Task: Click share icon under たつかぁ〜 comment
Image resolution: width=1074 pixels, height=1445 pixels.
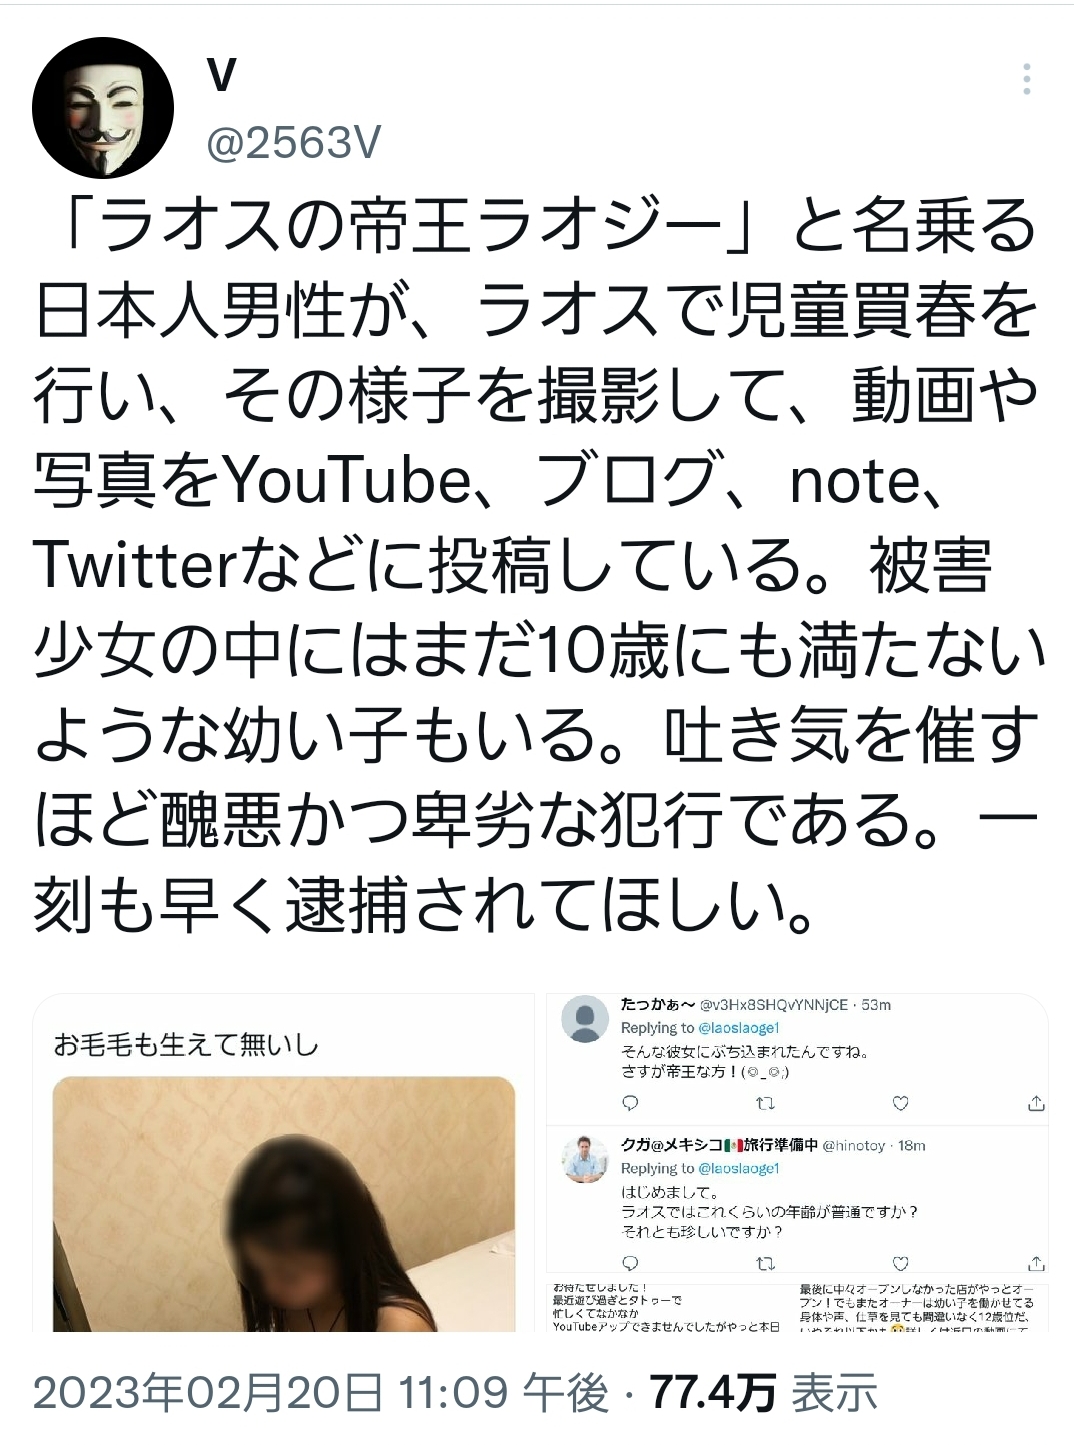Action: pyautogui.click(x=1036, y=1103)
